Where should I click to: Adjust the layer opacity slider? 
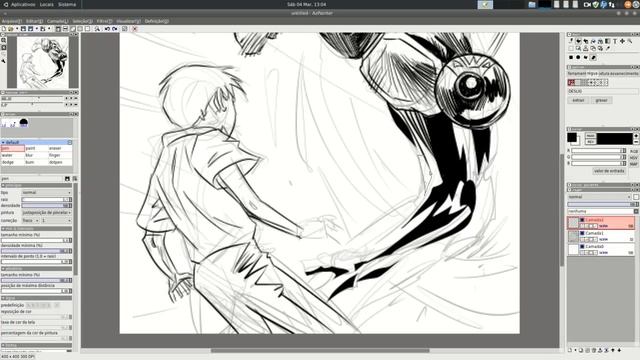click(602, 204)
